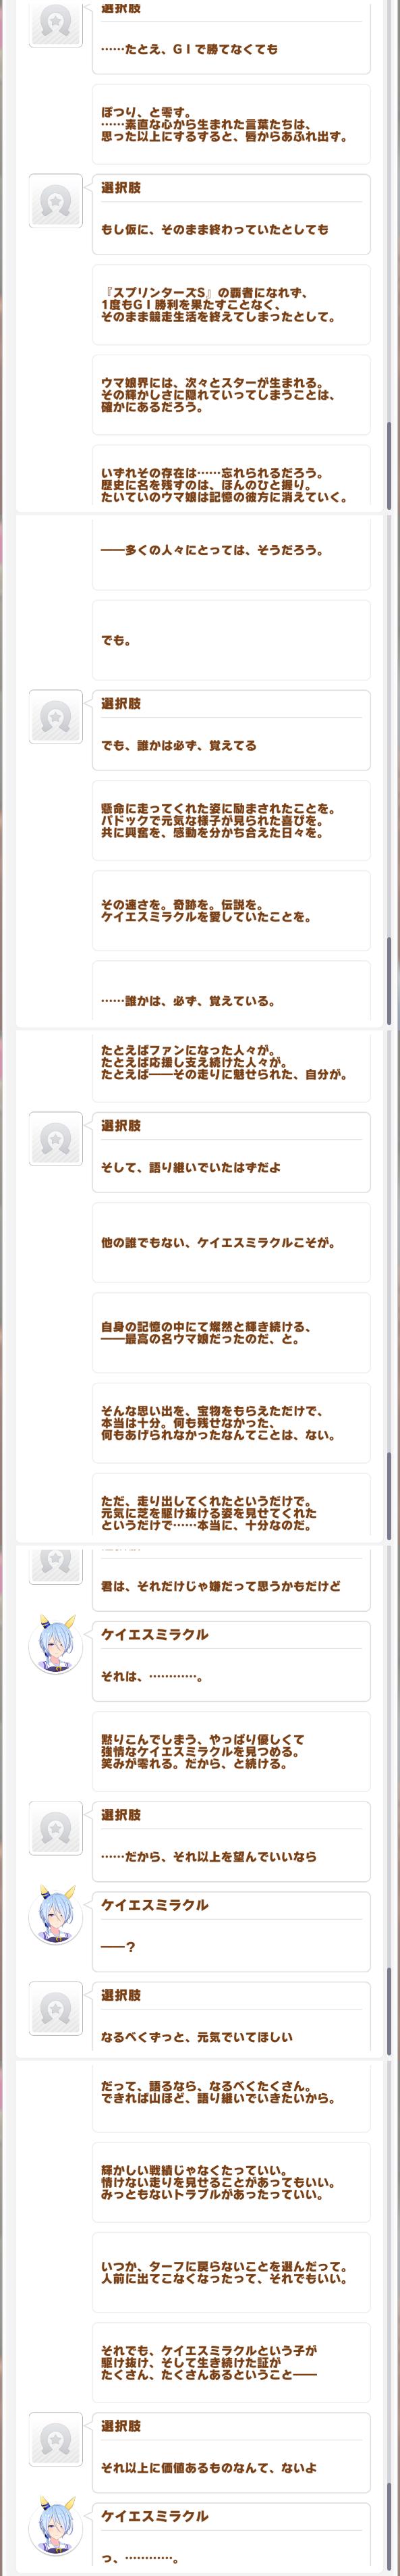Select trainer avatar next to 'なるべくずっと、元気でいてほしい'
The width and height of the screenshot is (400, 2576).
56,2008
